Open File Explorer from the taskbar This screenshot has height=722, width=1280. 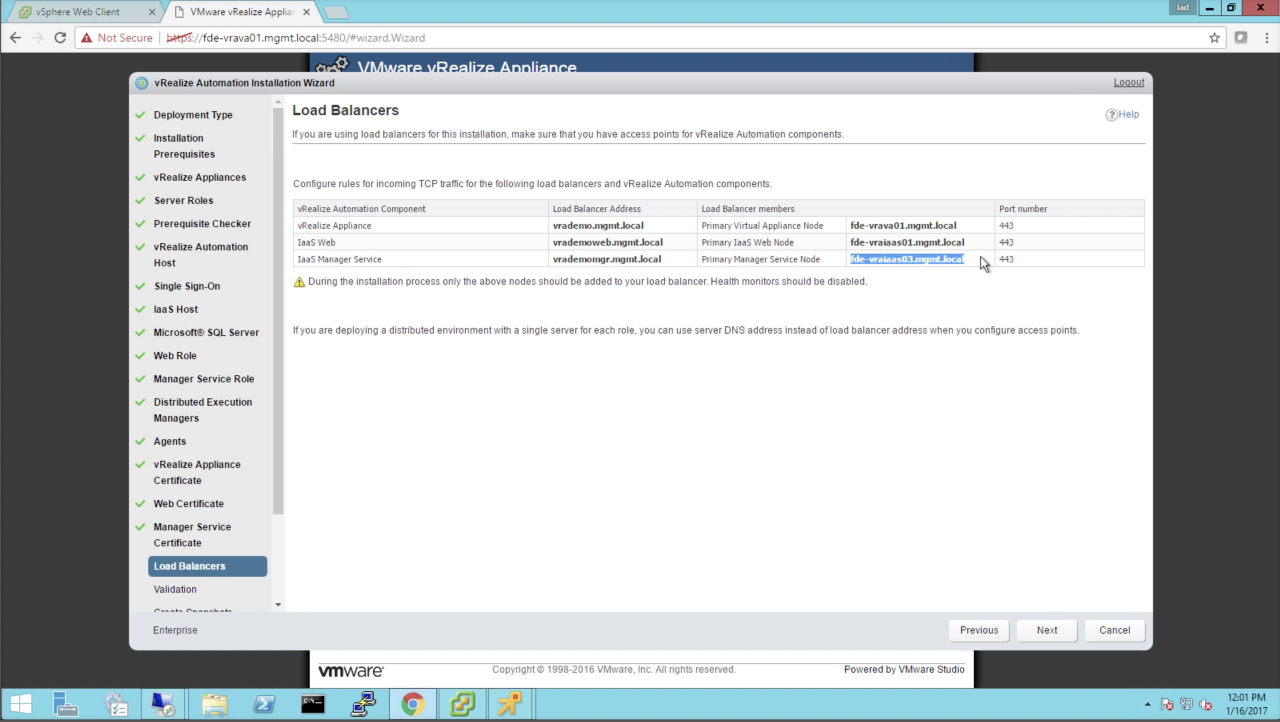point(215,704)
